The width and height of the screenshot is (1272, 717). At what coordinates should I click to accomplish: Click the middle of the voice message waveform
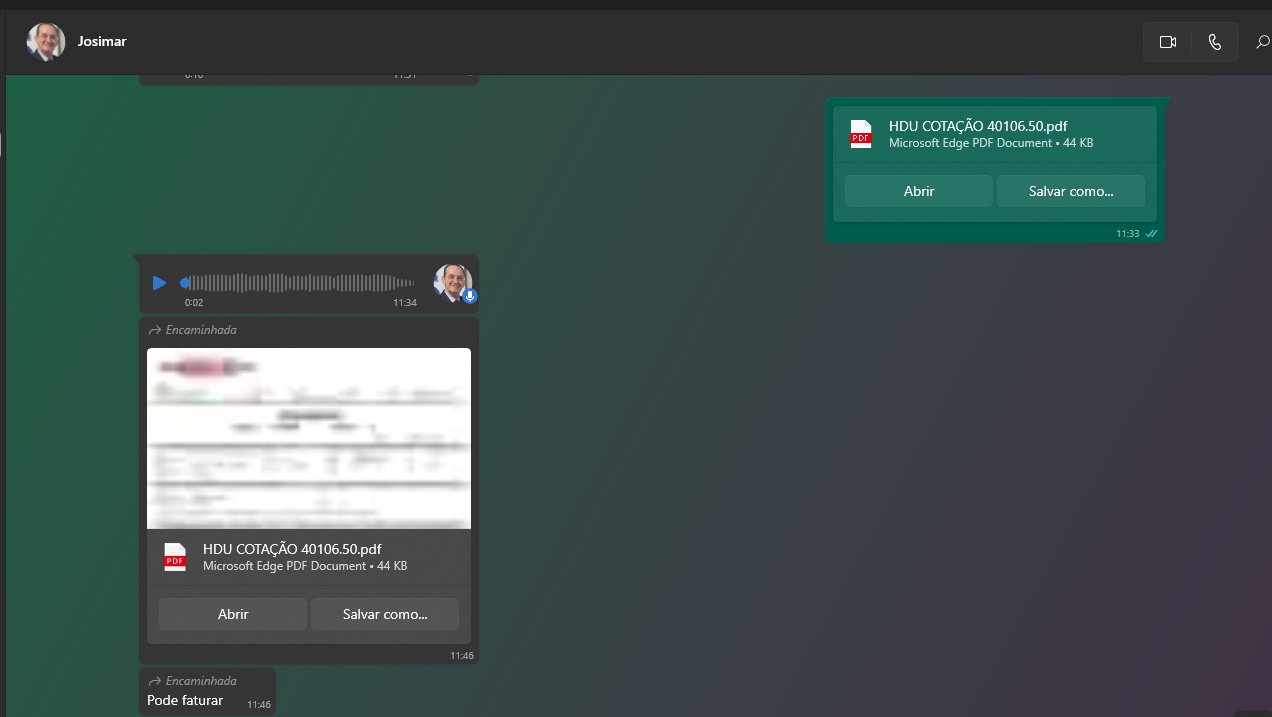point(300,283)
